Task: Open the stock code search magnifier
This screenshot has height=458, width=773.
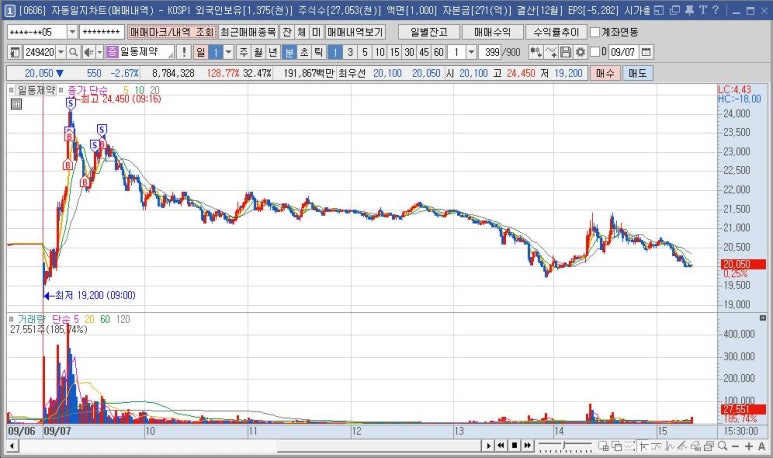Action: (73, 52)
